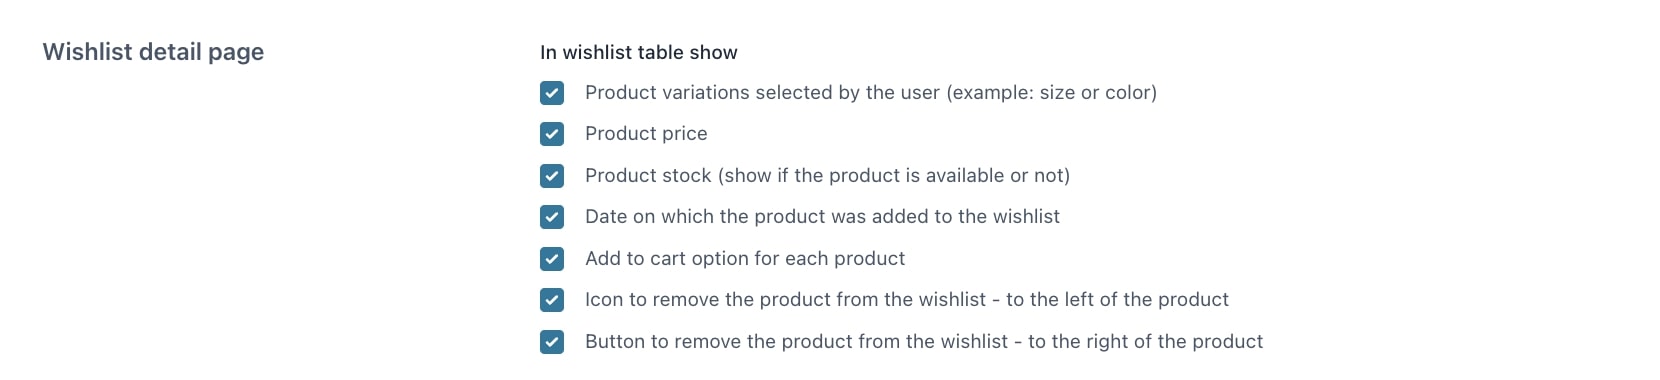Click the 'In wishlist table show' subheading

(x=639, y=52)
